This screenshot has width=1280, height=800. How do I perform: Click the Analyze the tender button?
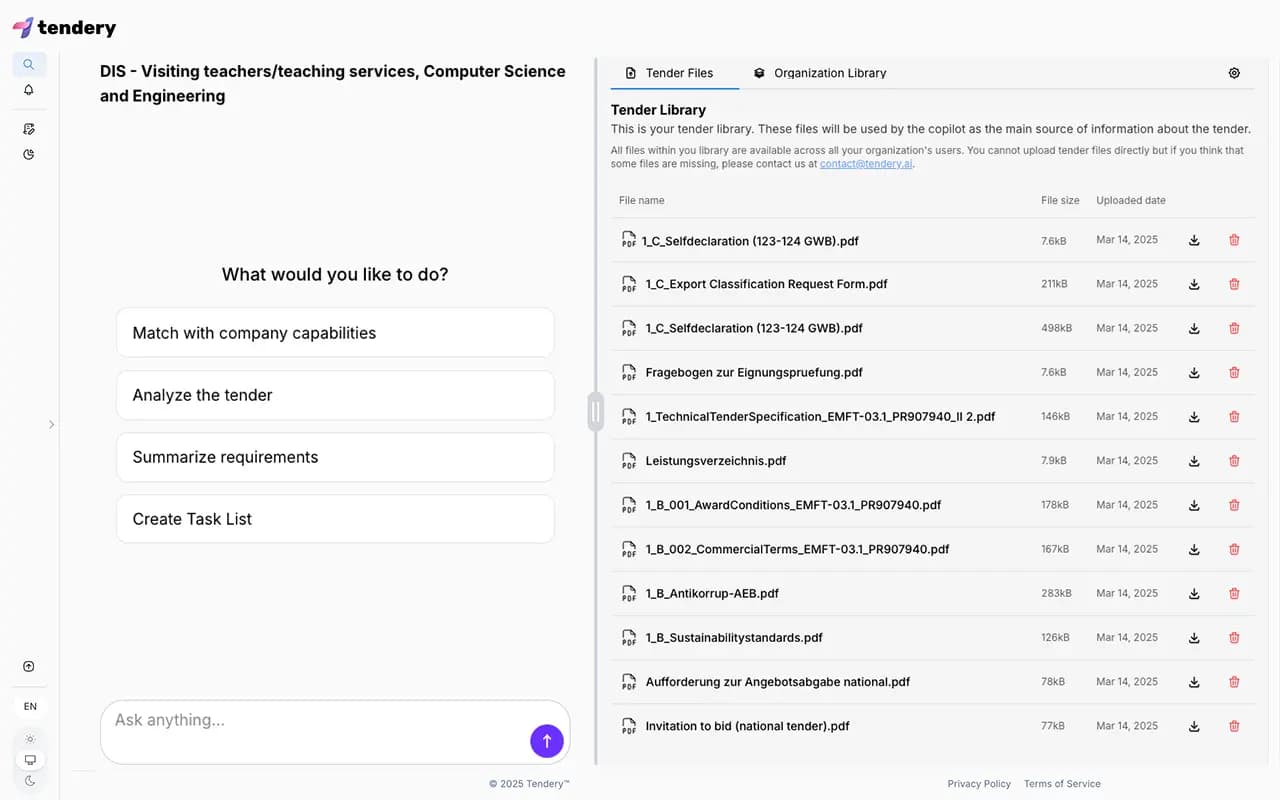pos(335,395)
